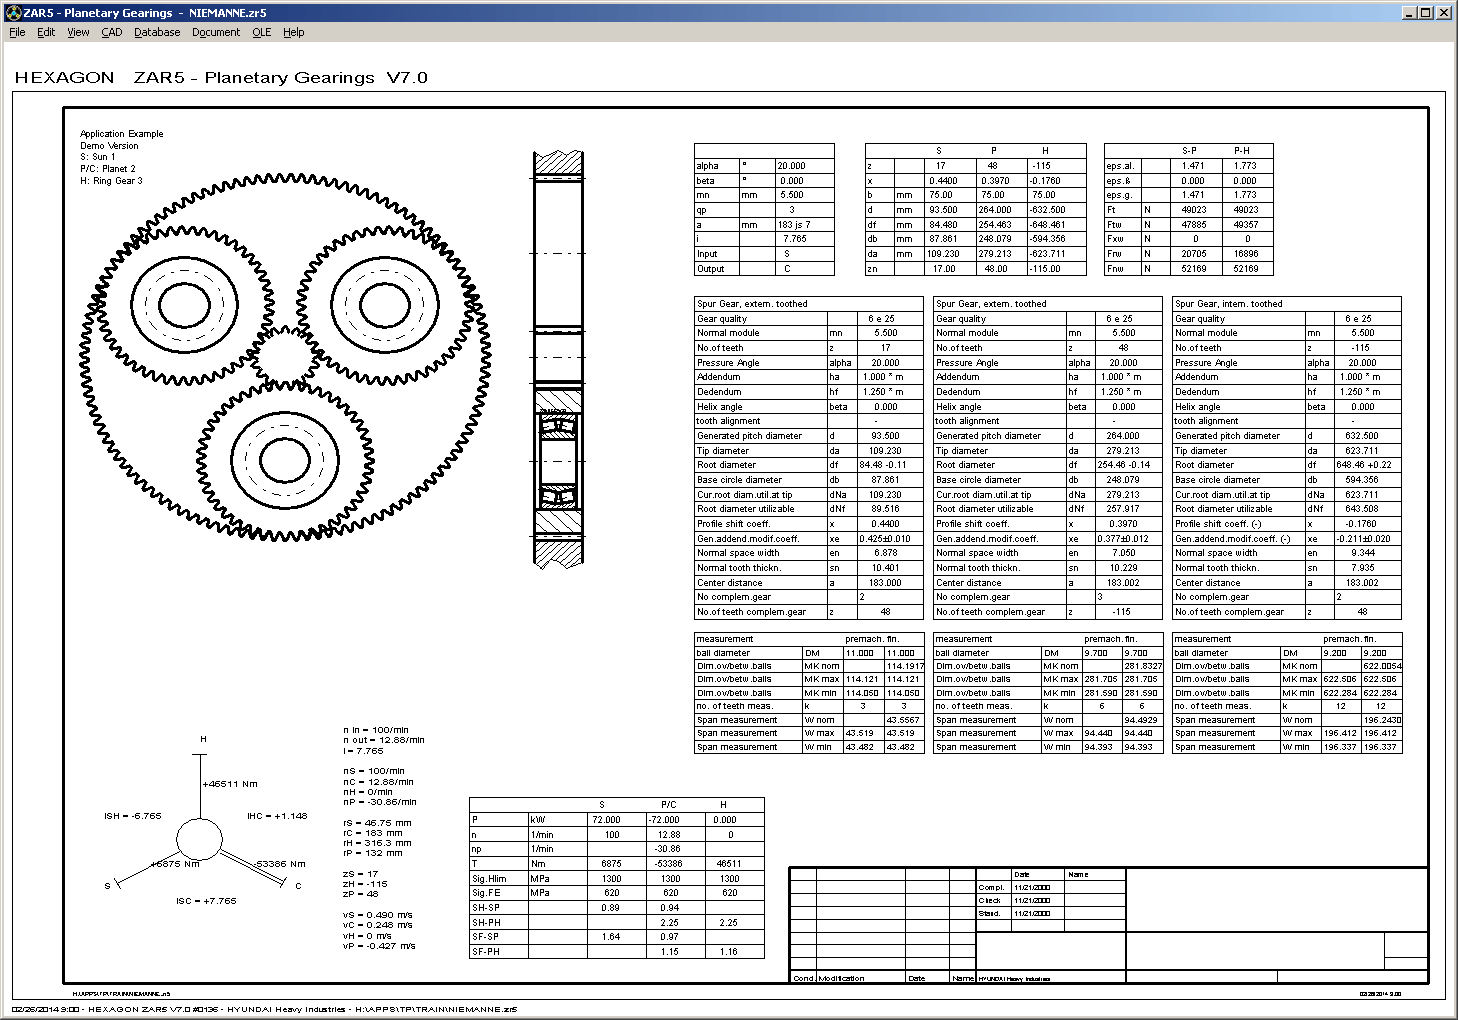Open the File menu

17,32
